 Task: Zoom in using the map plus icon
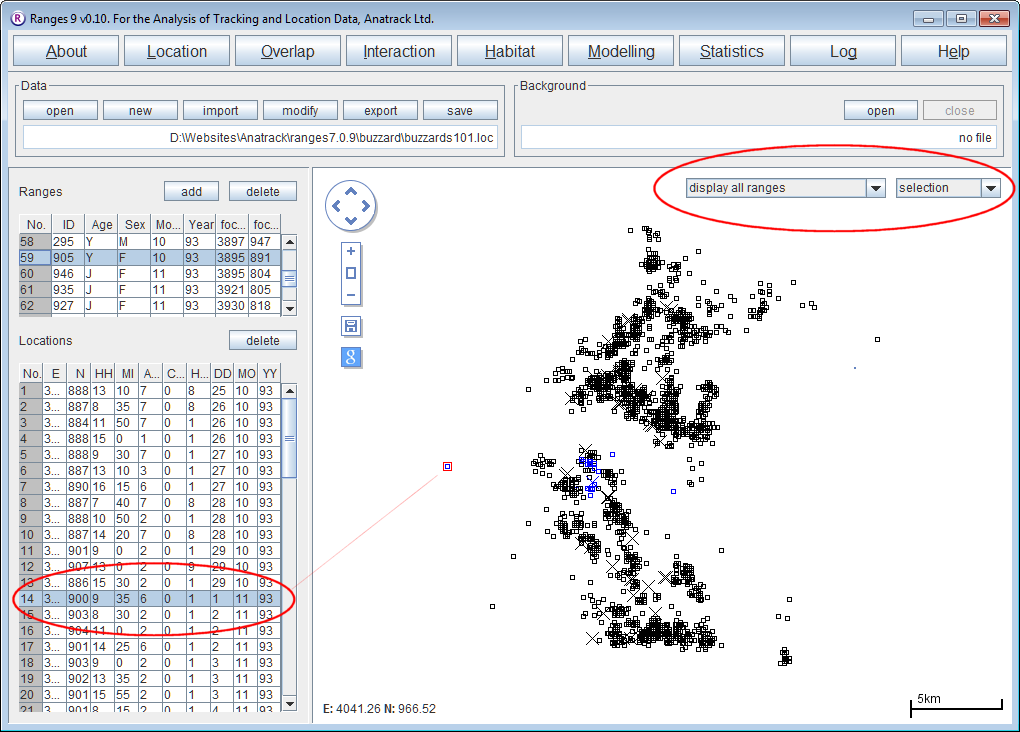point(351,251)
